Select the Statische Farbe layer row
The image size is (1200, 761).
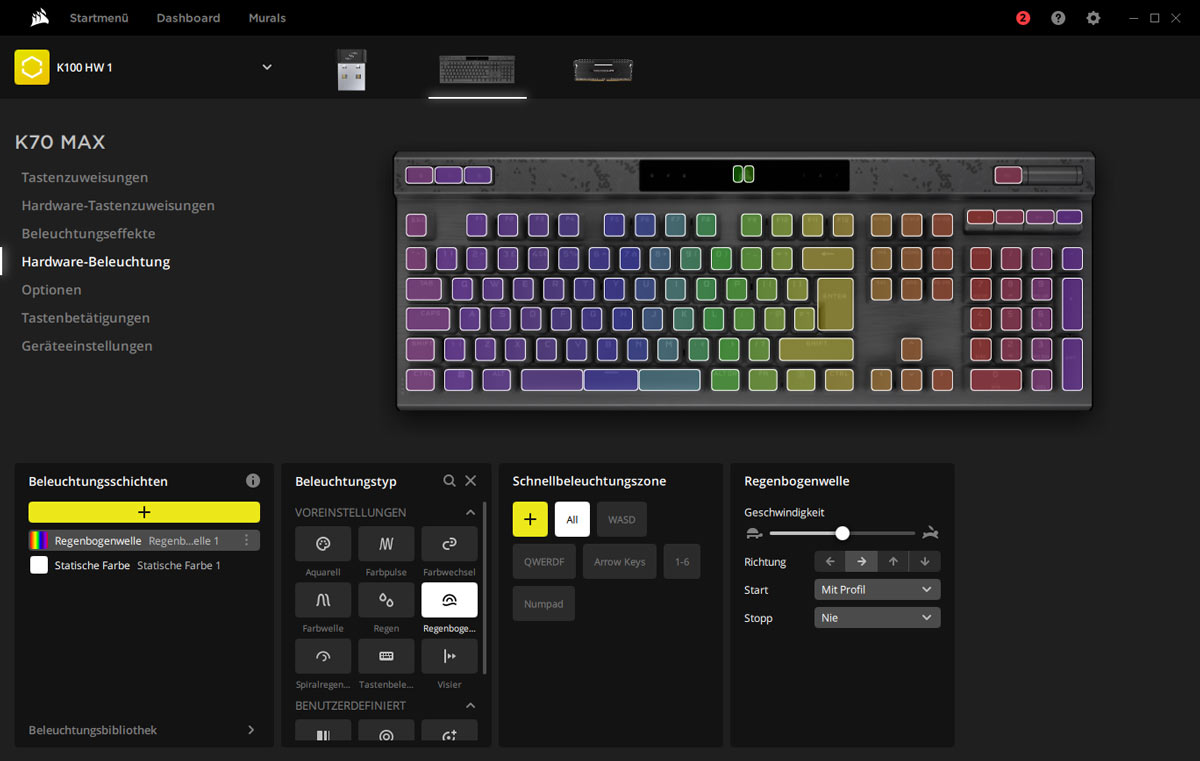click(144, 565)
